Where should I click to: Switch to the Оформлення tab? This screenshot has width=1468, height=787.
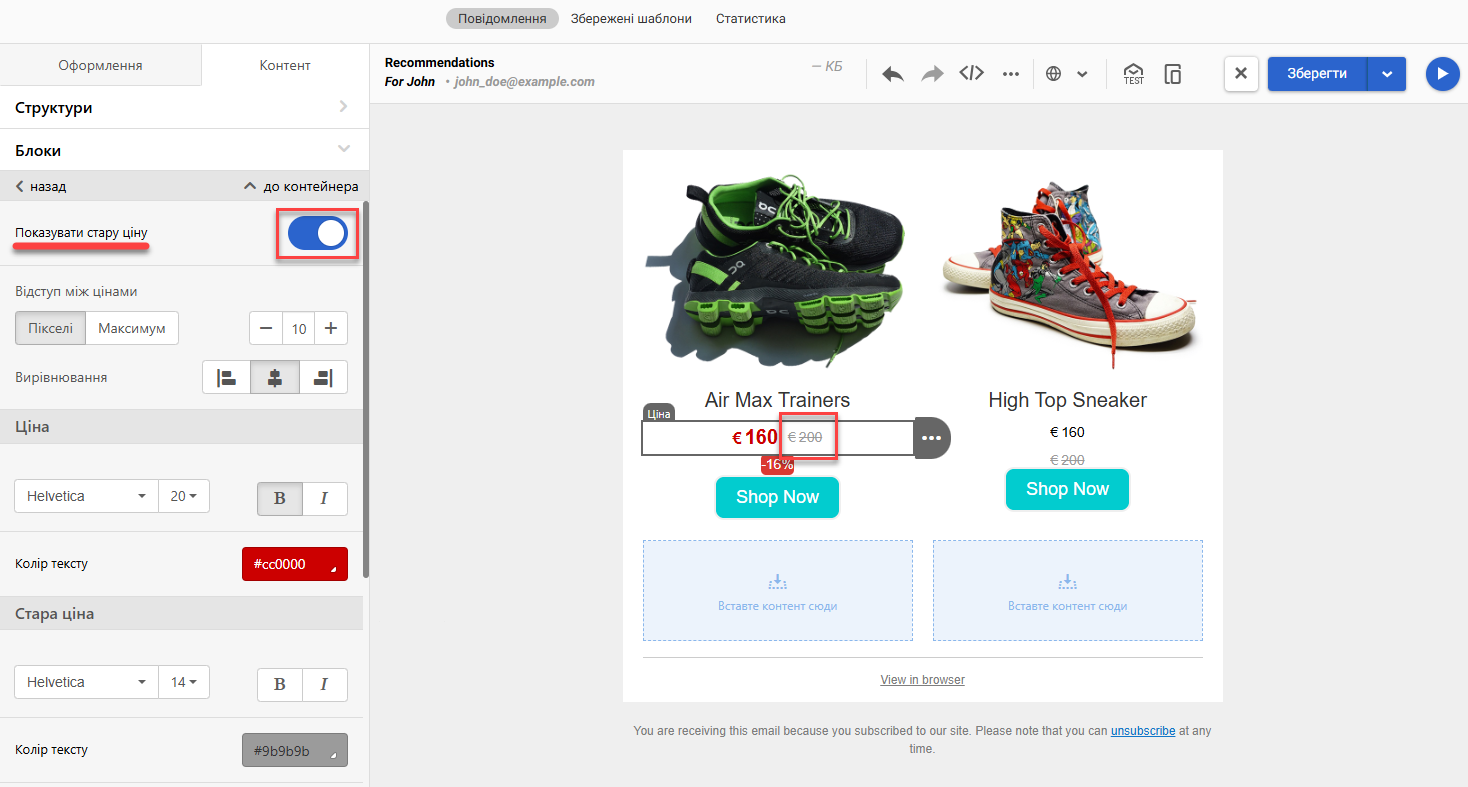pos(100,65)
